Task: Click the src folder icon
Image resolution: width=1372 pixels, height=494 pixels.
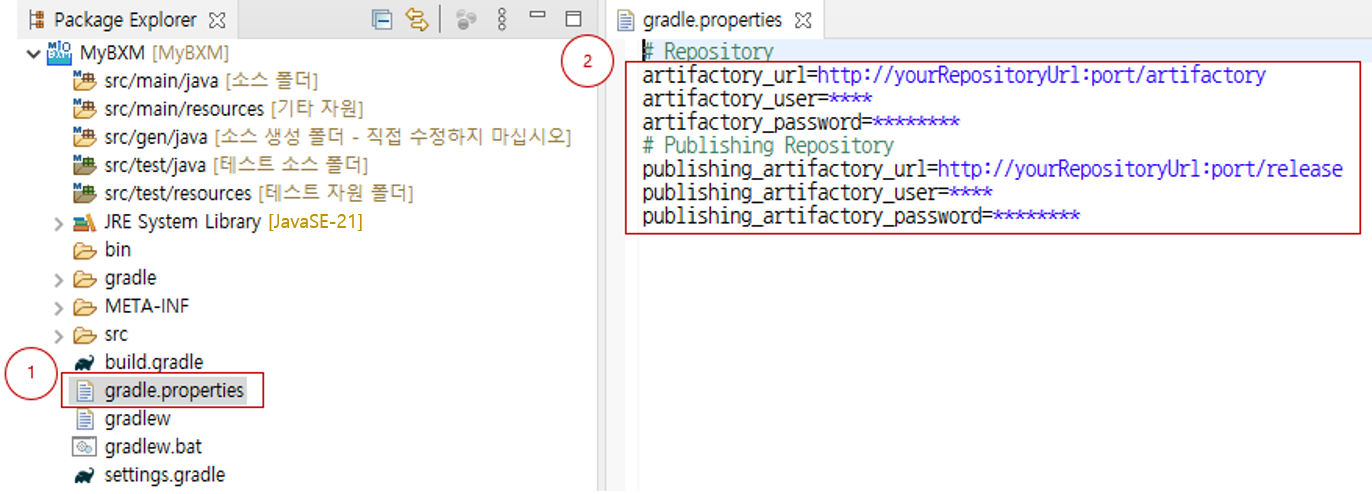Action: pyautogui.click(x=85, y=334)
